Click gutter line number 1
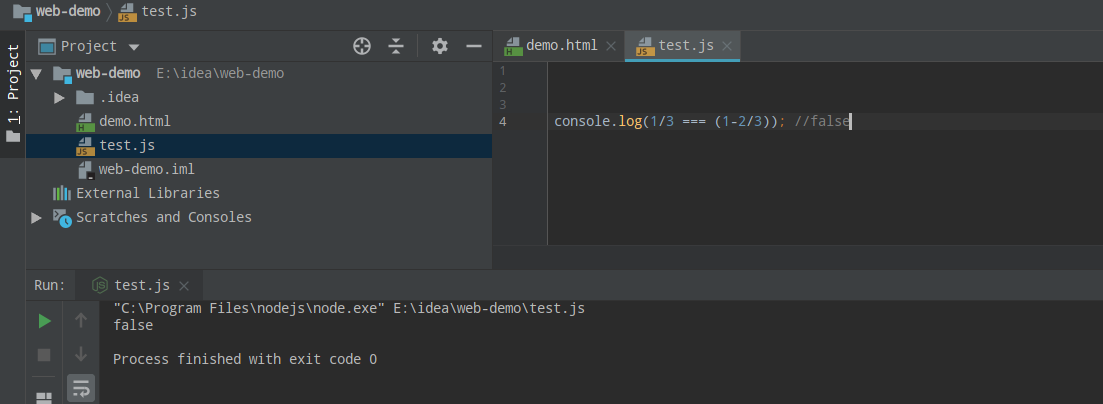Viewport: 1103px width, 404px height. [x=503, y=70]
